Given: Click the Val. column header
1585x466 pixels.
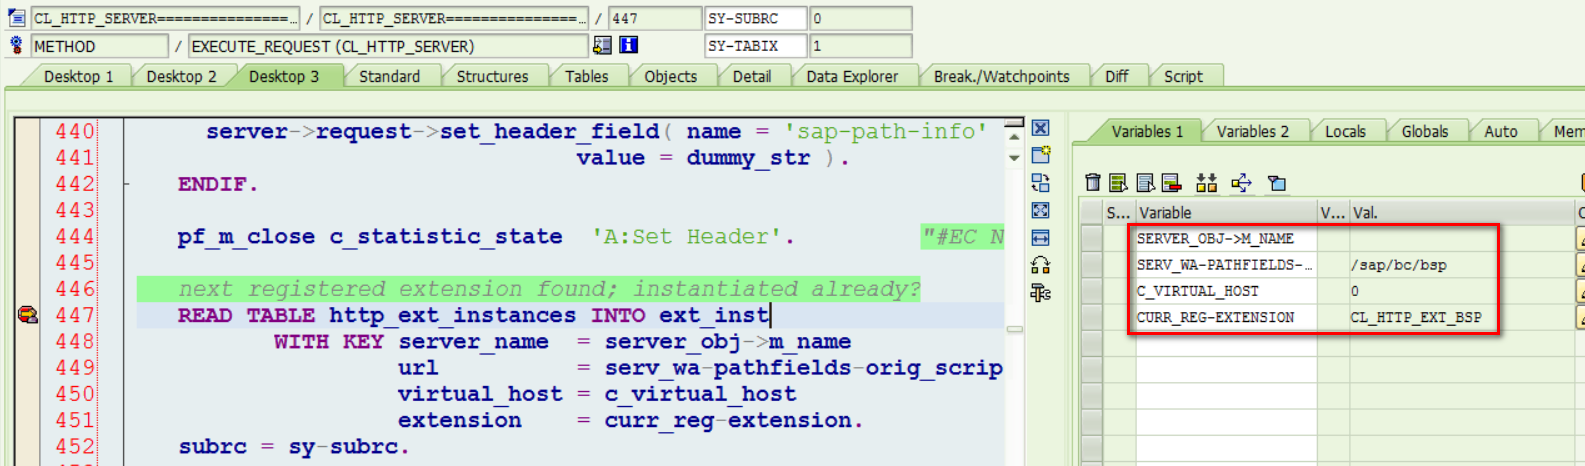Looking at the screenshot, I should pyautogui.click(x=1461, y=212).
